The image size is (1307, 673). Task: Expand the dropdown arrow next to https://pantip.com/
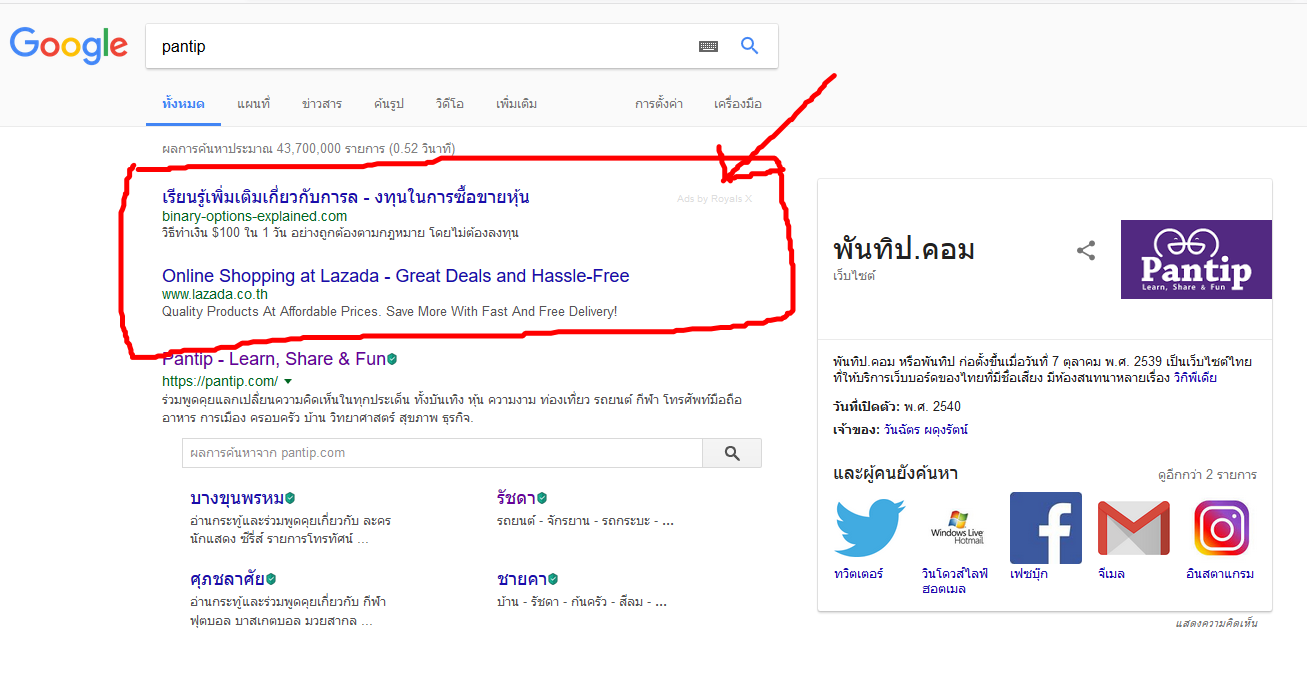tap(288, 382)
